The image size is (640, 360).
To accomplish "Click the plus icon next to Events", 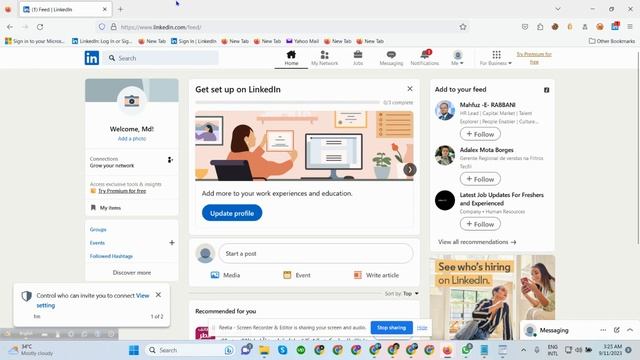I will pyautogui.click(x=172, y=243).
